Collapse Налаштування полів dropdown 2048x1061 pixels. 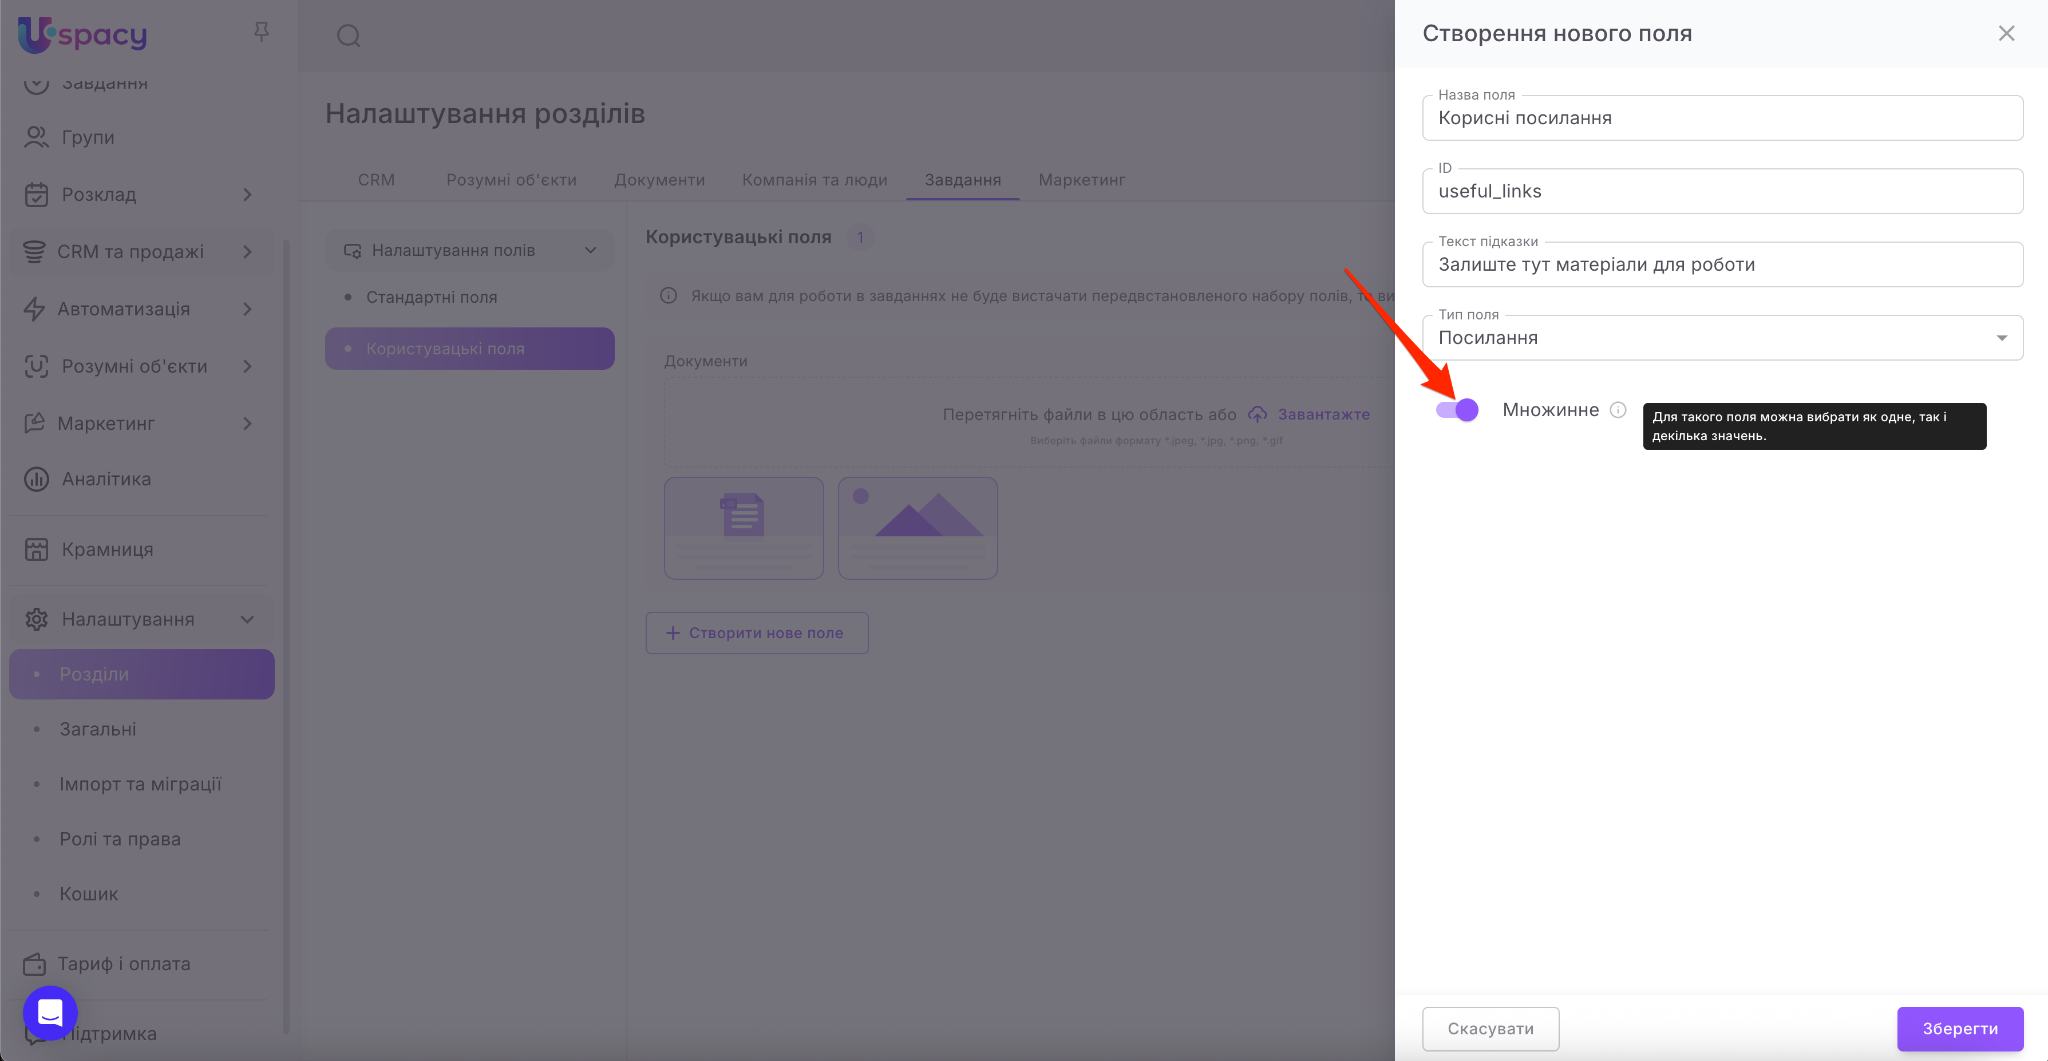[x=590, y=250]
